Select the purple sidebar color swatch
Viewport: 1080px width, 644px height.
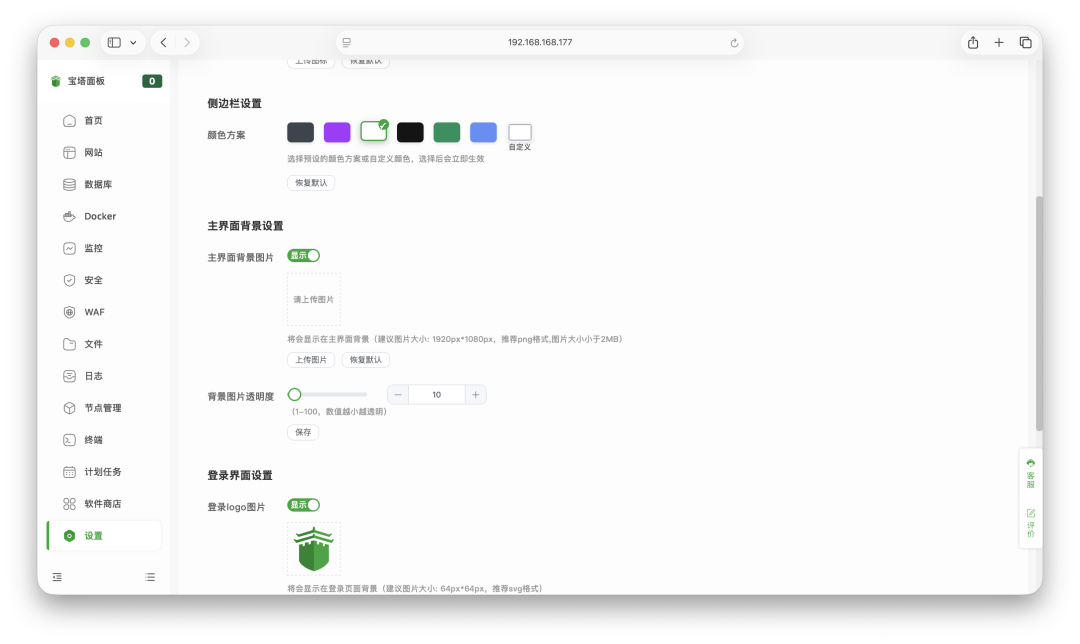337,132
